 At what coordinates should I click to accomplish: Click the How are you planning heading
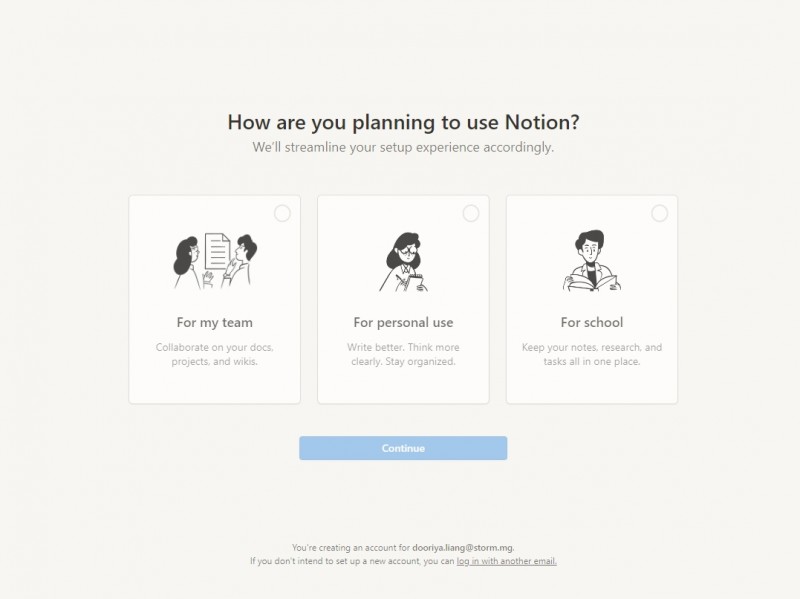pos(403,122)
